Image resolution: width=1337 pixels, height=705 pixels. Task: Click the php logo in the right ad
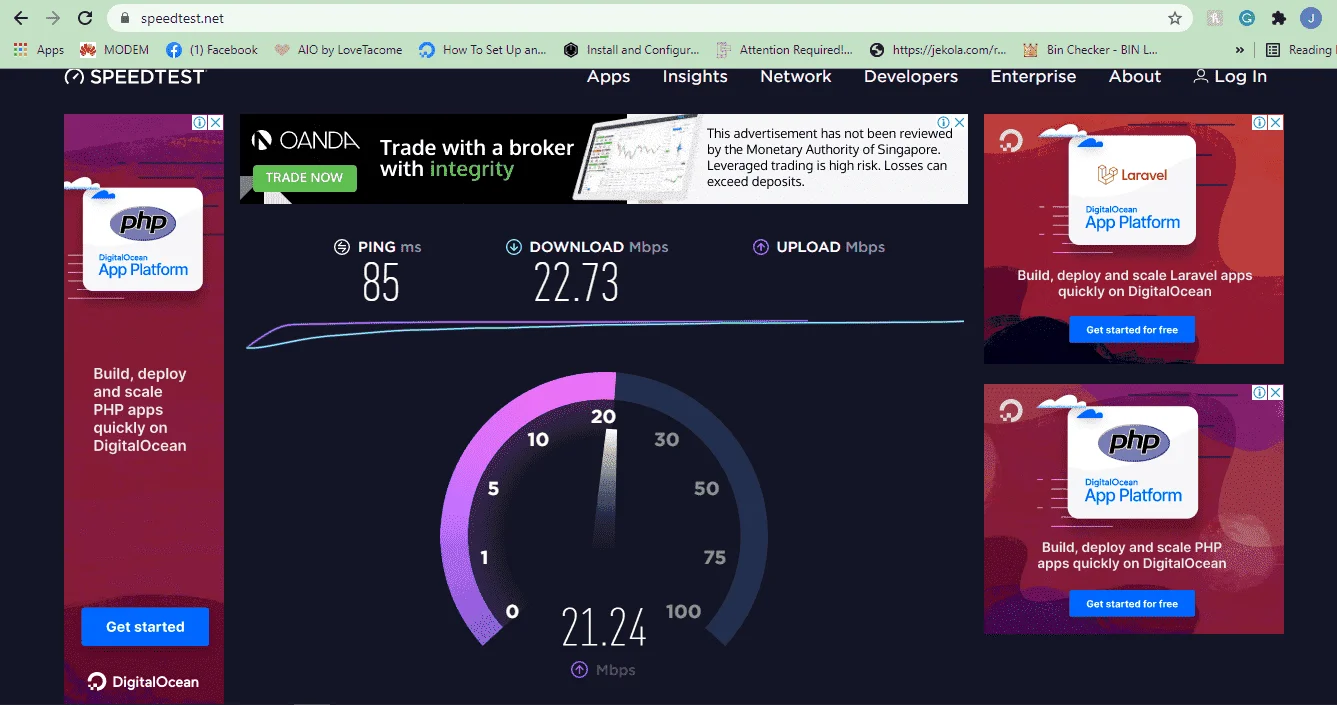[x=1134, y=442]
